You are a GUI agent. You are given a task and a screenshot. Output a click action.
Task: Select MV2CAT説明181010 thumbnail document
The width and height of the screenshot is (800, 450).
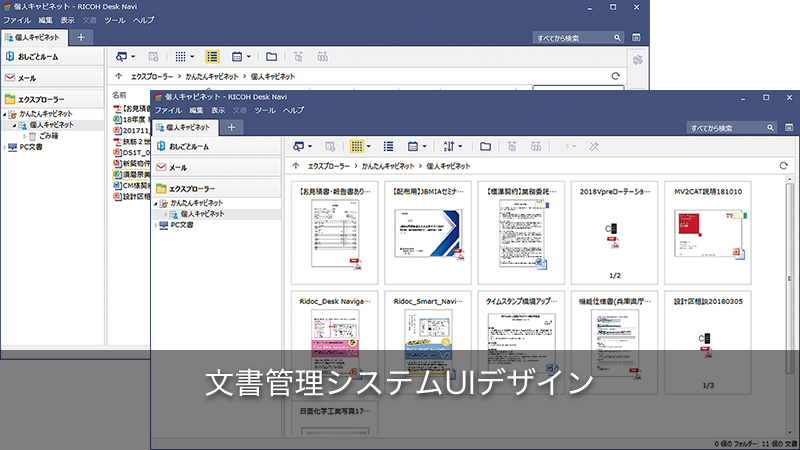(708, 233)
